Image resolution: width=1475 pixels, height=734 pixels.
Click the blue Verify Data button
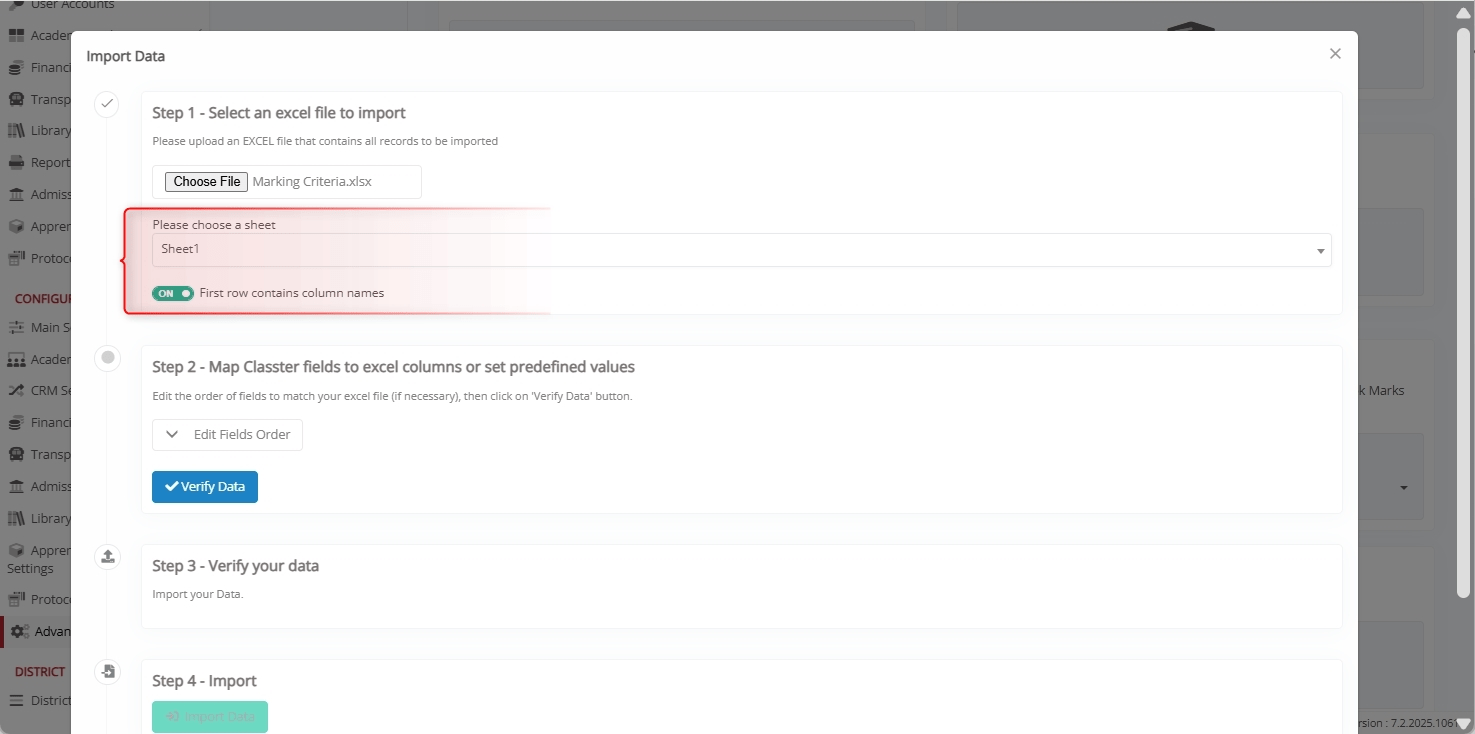[x=205, y=487]
